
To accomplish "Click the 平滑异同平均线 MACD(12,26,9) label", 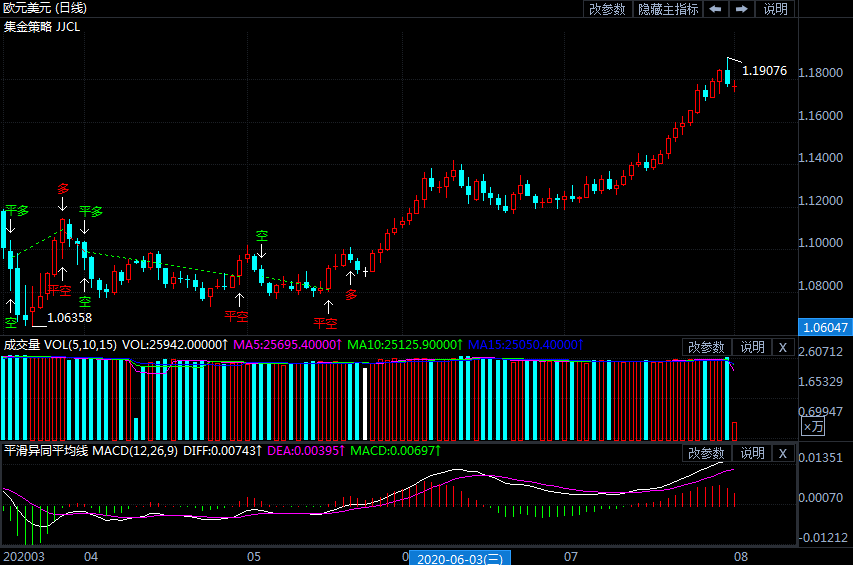I will point(90,452).
